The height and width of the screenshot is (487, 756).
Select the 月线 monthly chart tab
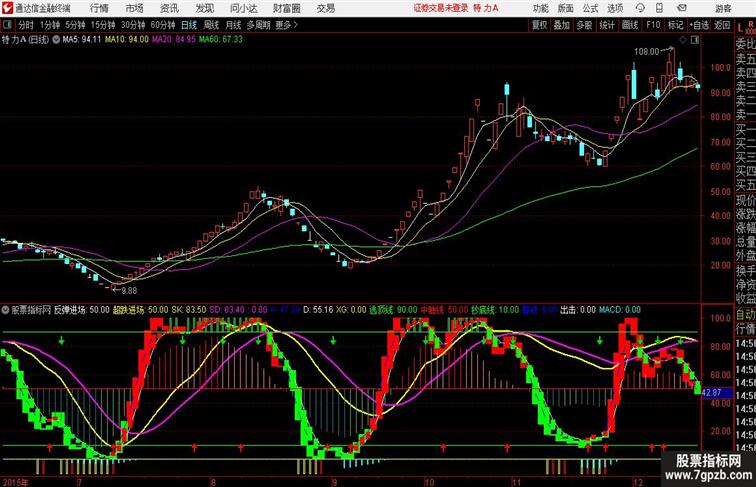tap(233, 25)
